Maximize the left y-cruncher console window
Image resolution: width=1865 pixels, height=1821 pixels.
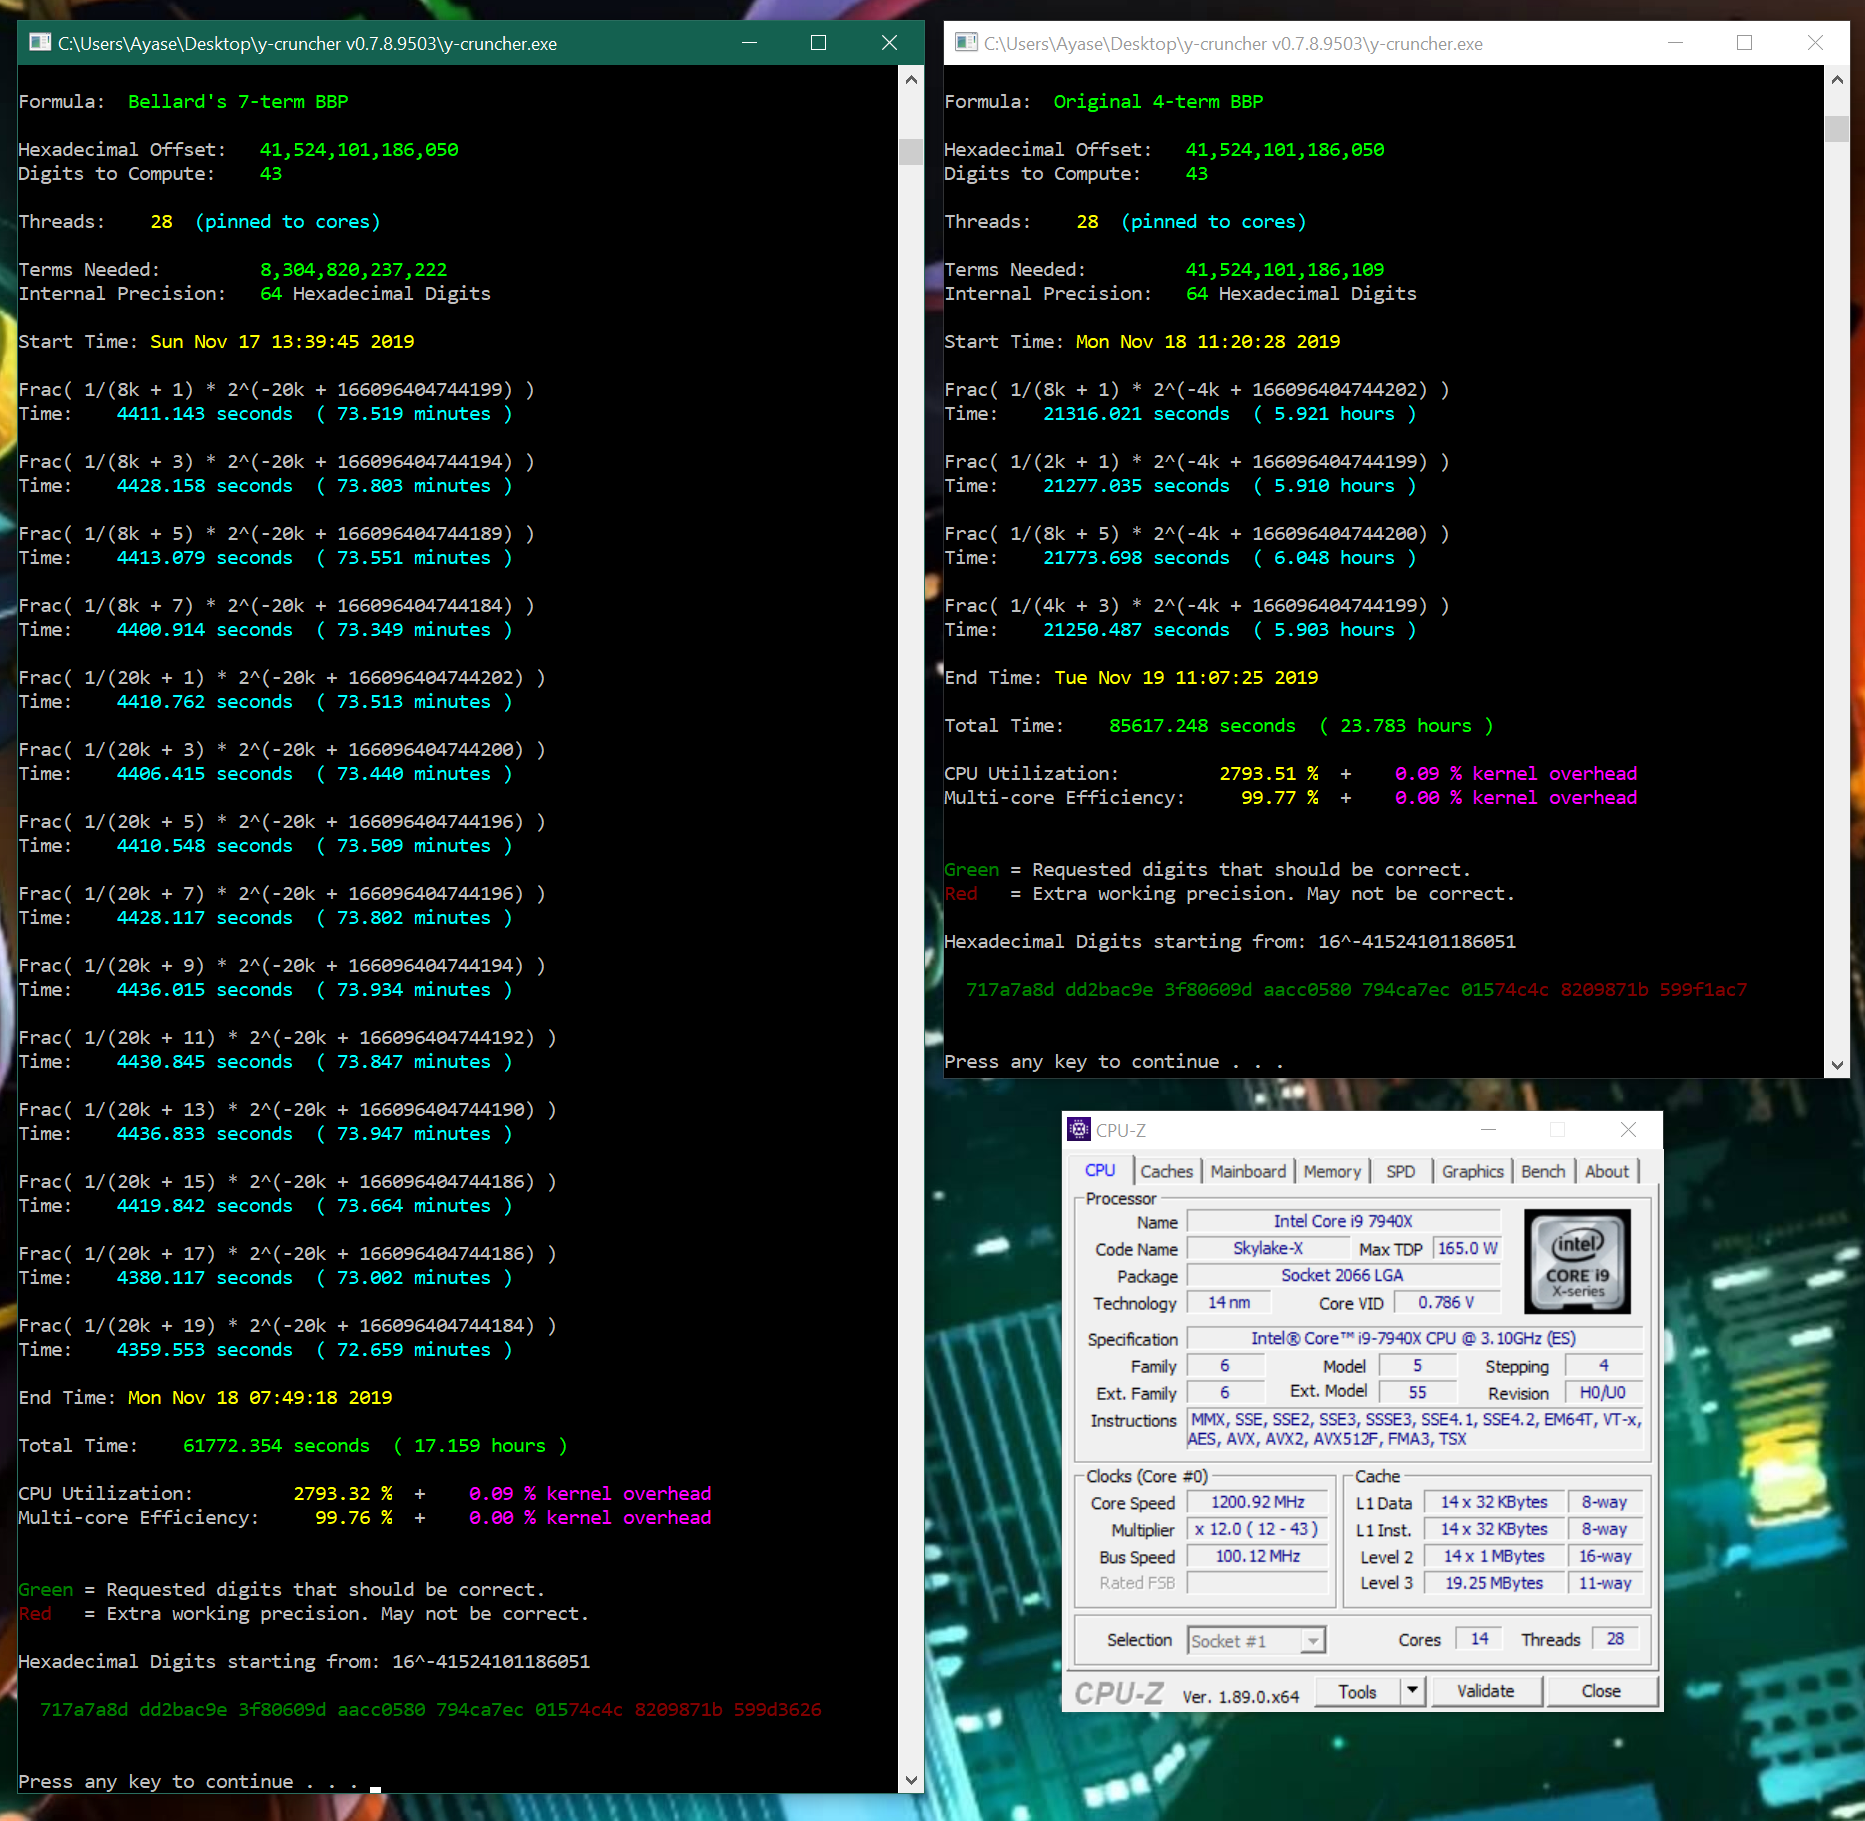coord(818,43)
